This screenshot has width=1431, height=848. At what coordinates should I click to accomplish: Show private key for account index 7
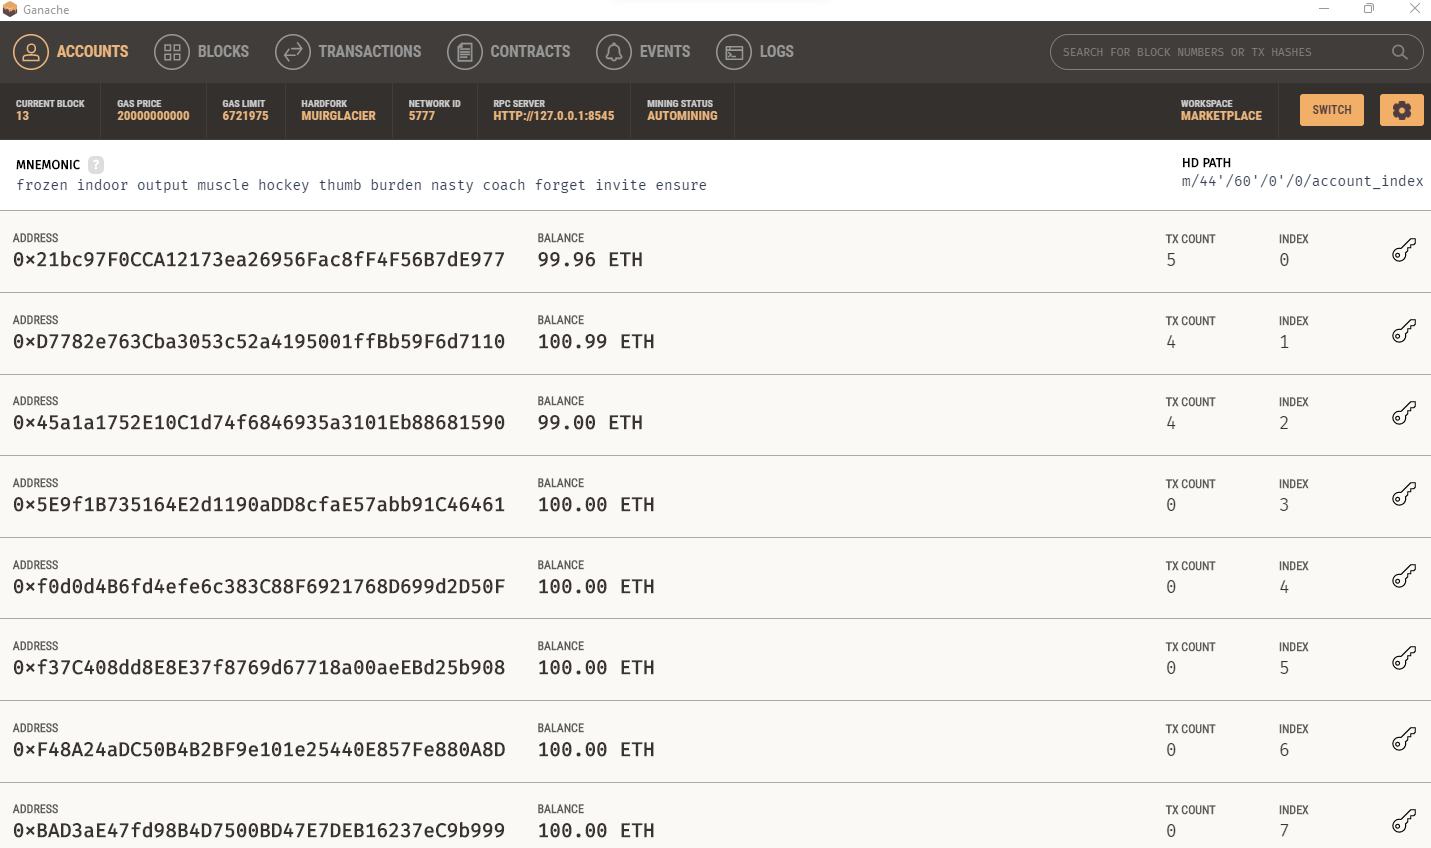pyautogui.click(x=1404, y=821)
